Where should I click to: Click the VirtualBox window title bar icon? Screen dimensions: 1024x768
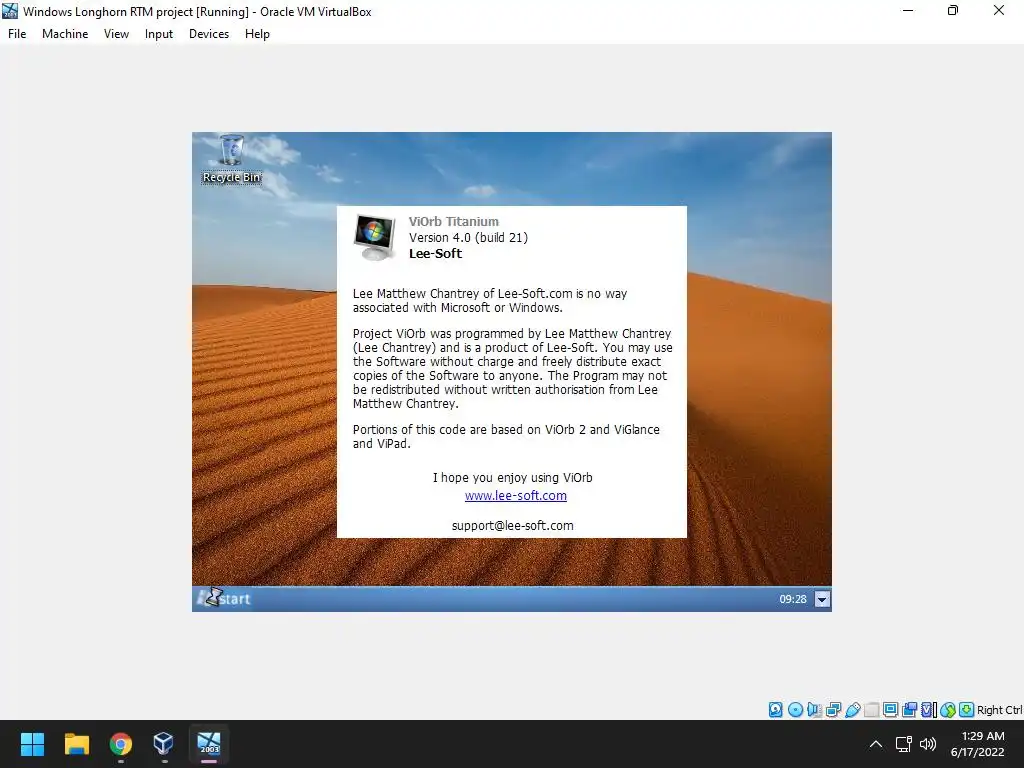10,11
